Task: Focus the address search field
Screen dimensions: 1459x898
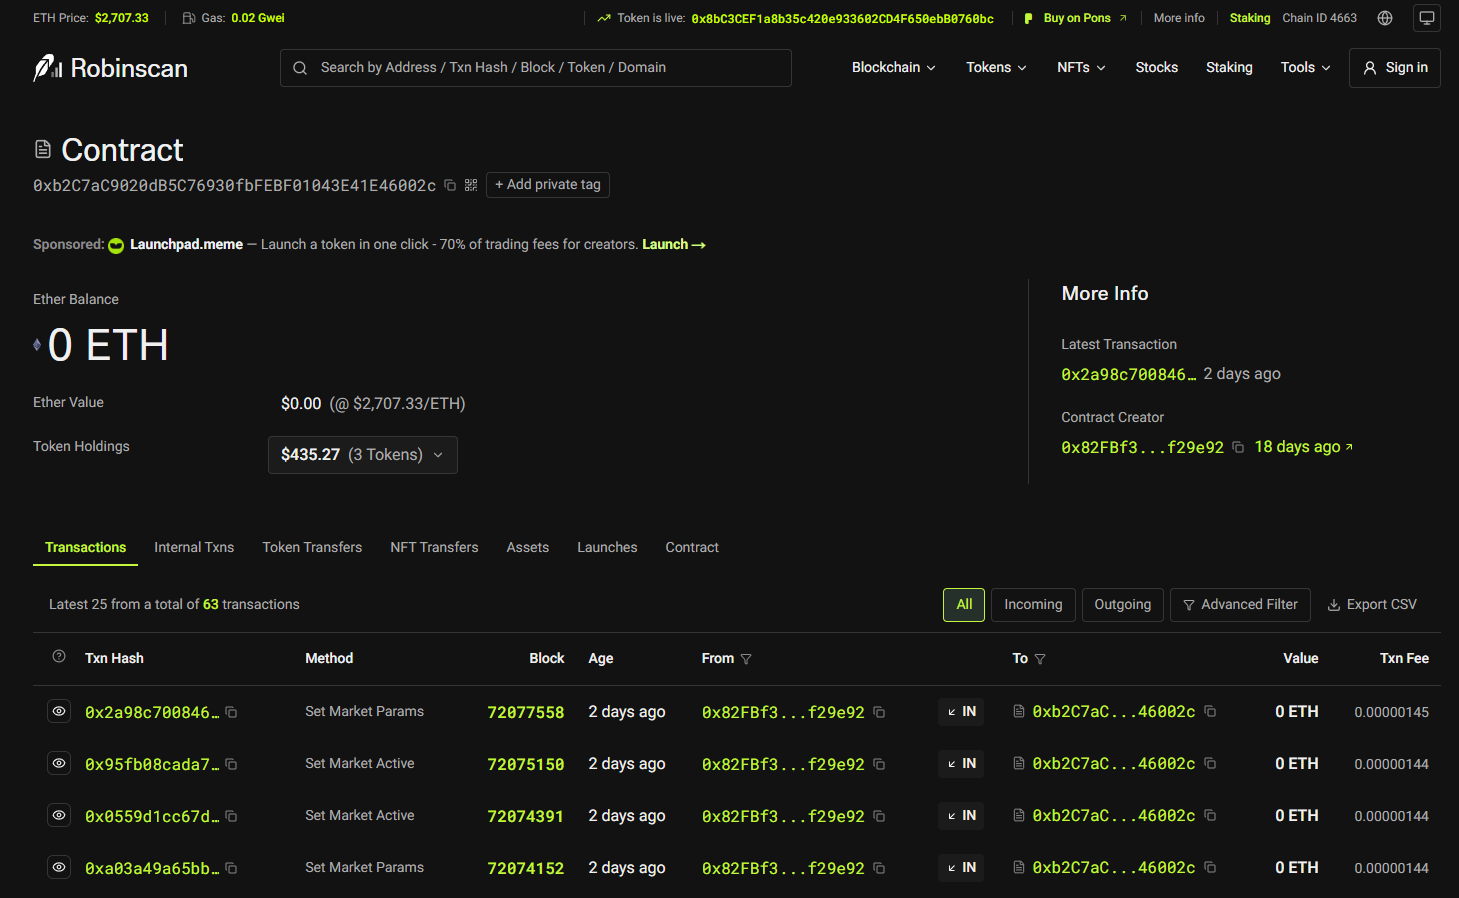Action: [536, 68]
